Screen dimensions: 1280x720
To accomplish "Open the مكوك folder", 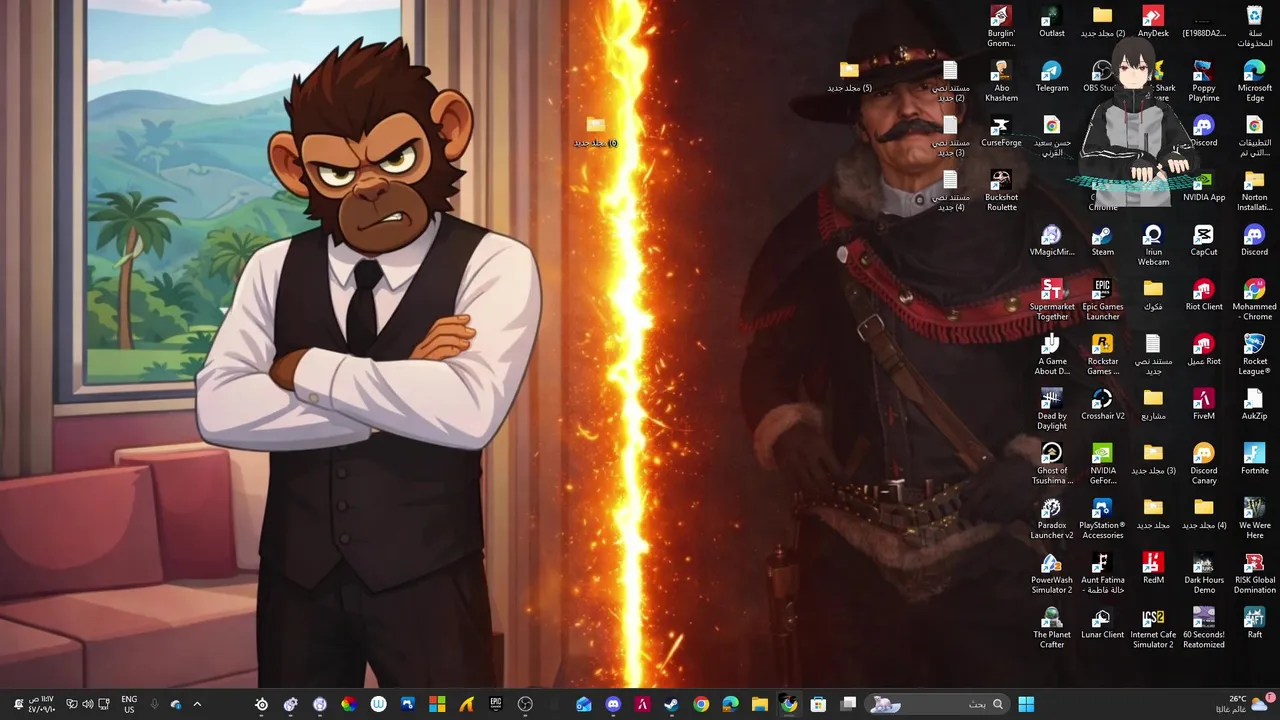I will click(1153, 295).
